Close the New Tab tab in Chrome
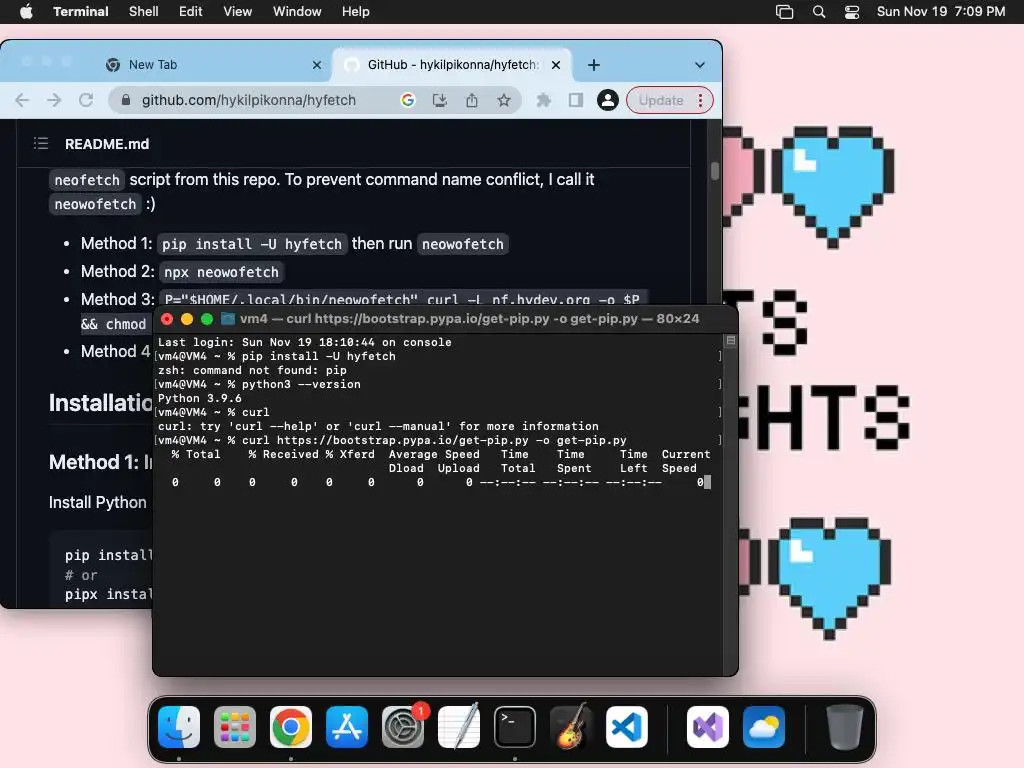The image size is (1024, 768). [317, 65]
